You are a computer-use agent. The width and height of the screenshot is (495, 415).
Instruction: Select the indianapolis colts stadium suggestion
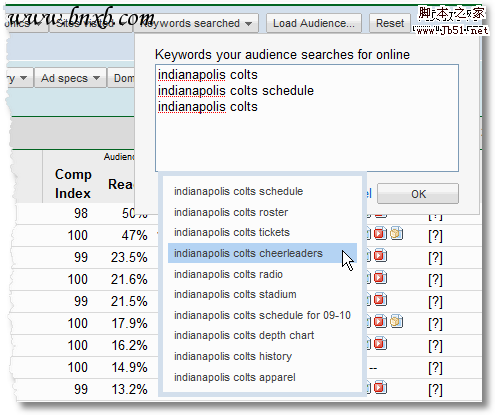tap(262, 294)
